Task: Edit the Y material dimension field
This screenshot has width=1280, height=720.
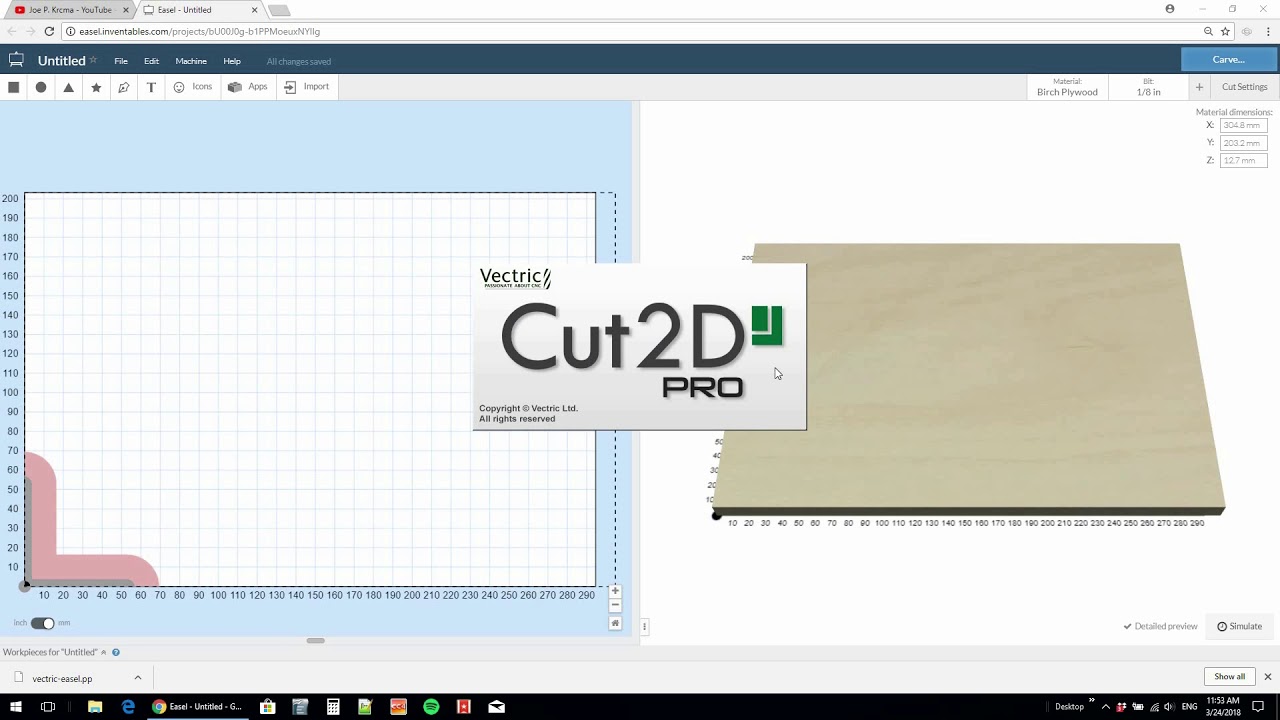Action: pos(1243,143)
